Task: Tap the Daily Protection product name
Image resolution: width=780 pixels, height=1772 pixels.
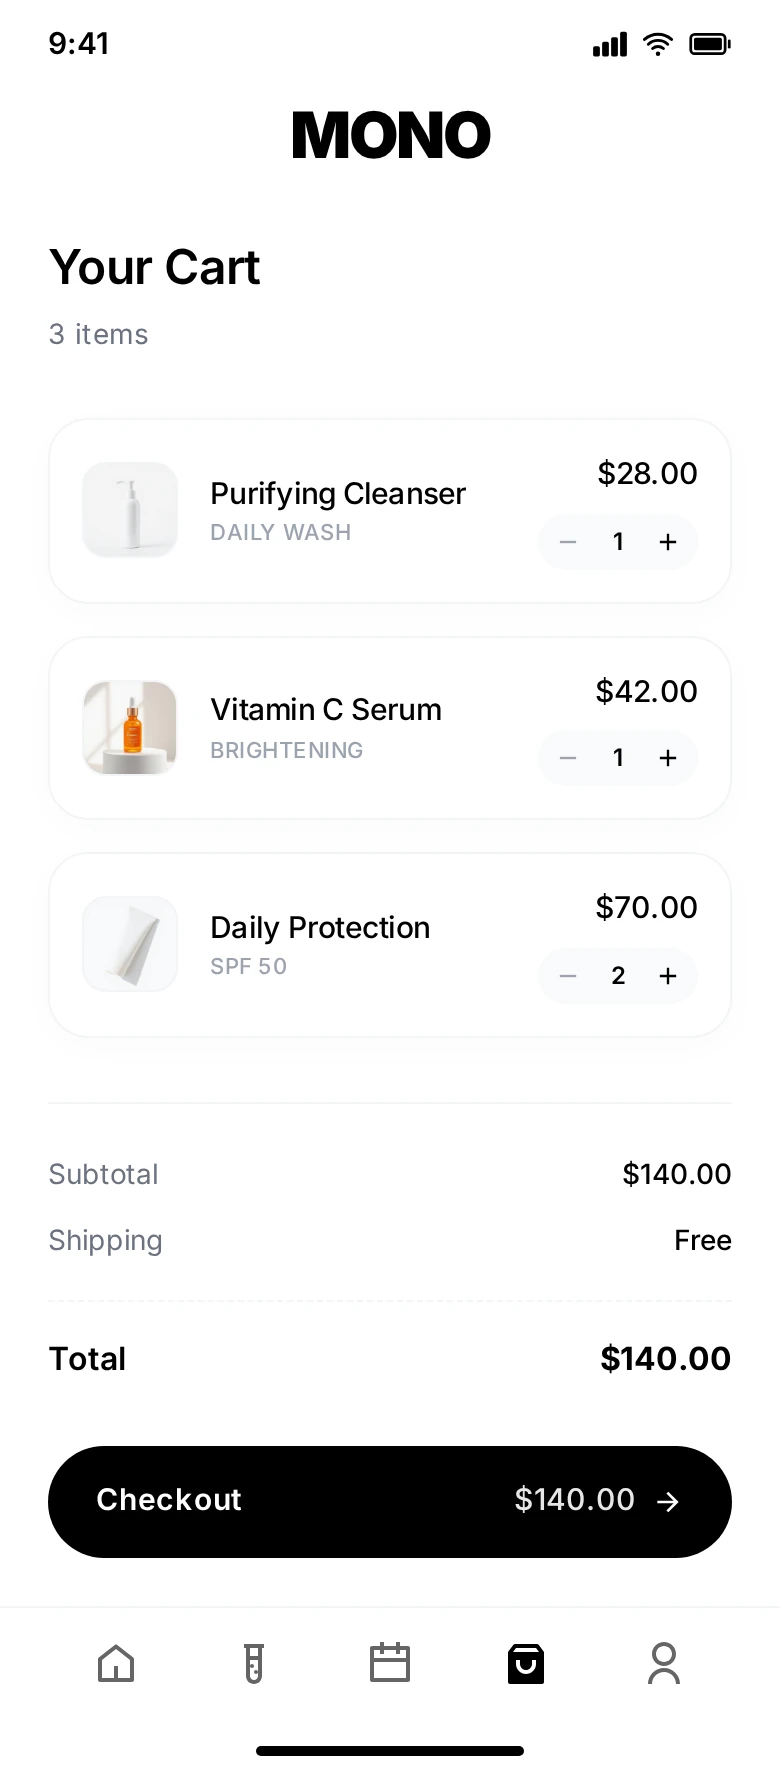Action: pyautogui.click(x=320, y=928)
